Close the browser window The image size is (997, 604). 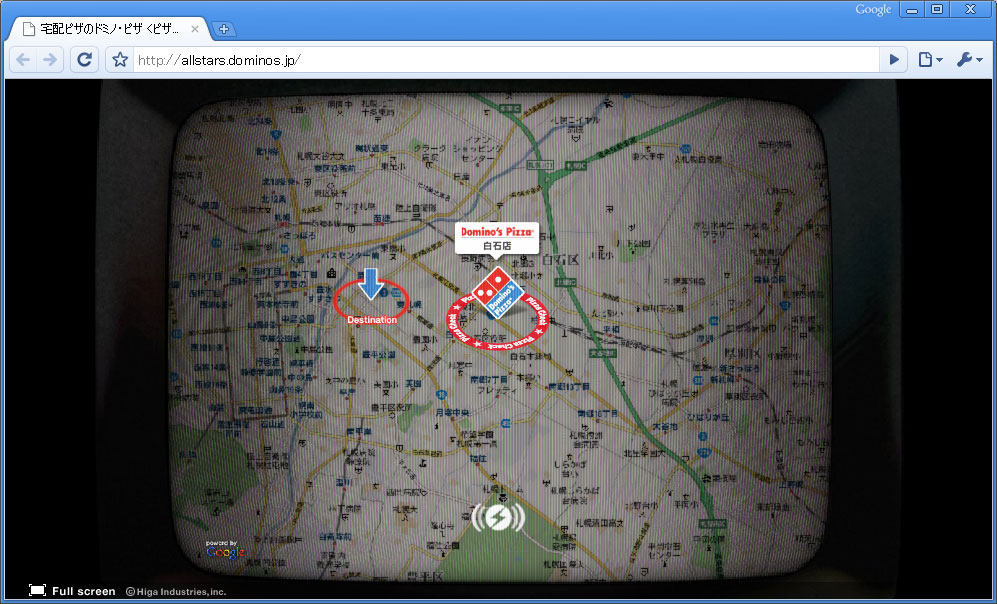970,10
